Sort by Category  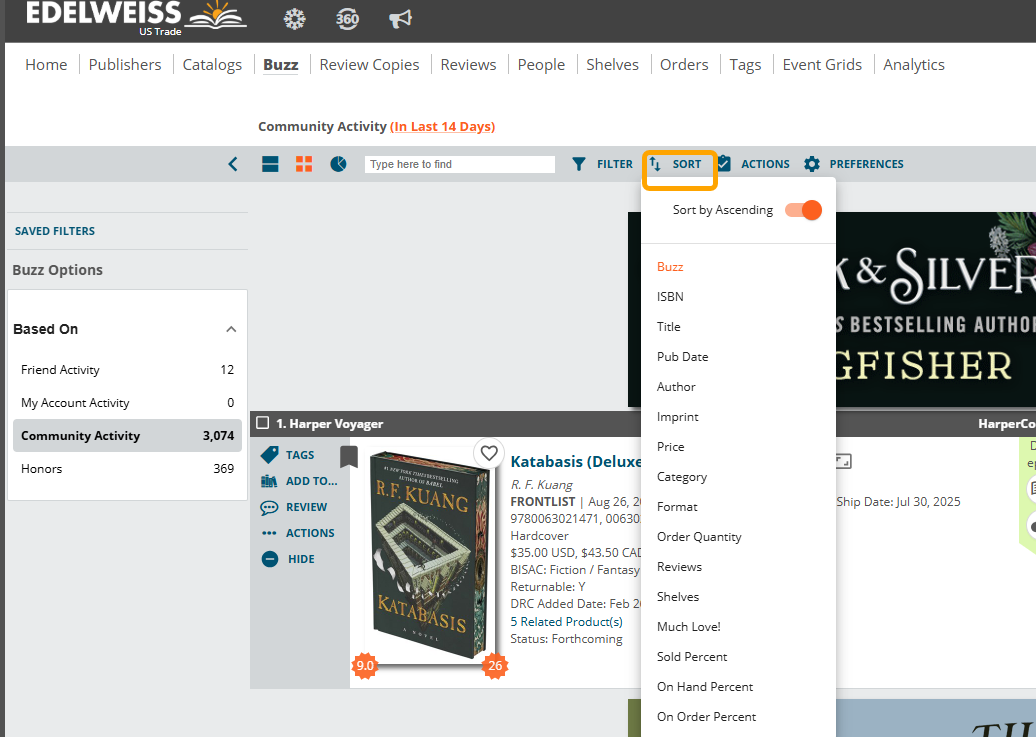(x=682, y=477)
